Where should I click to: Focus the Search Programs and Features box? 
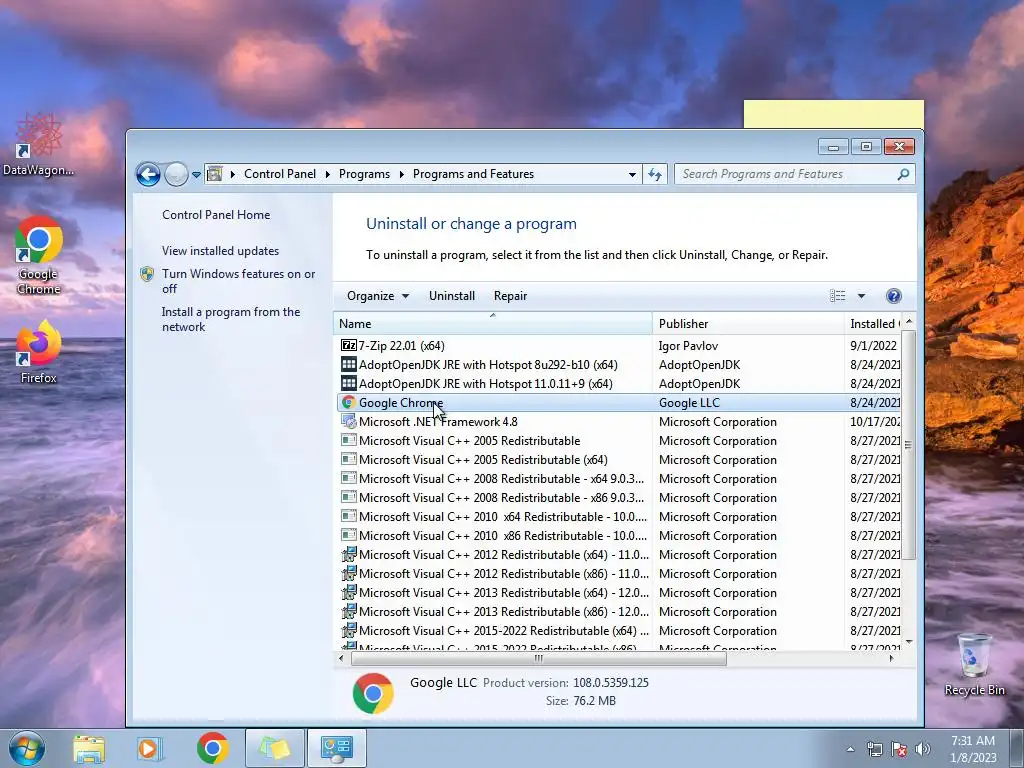pos(786,174)
